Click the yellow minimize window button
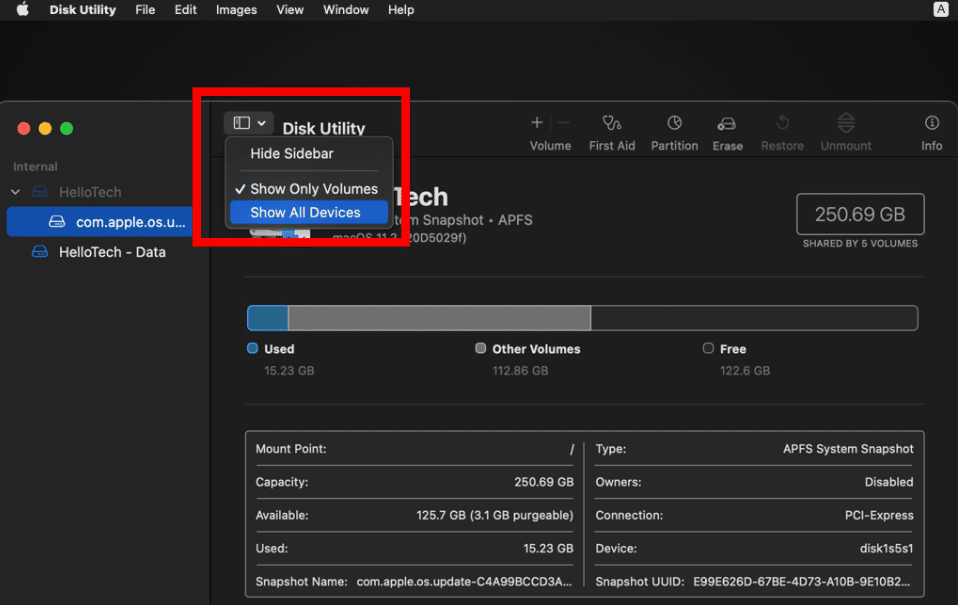Image resolution: width=958 pixels, height=605 pixels. [45, 128]
